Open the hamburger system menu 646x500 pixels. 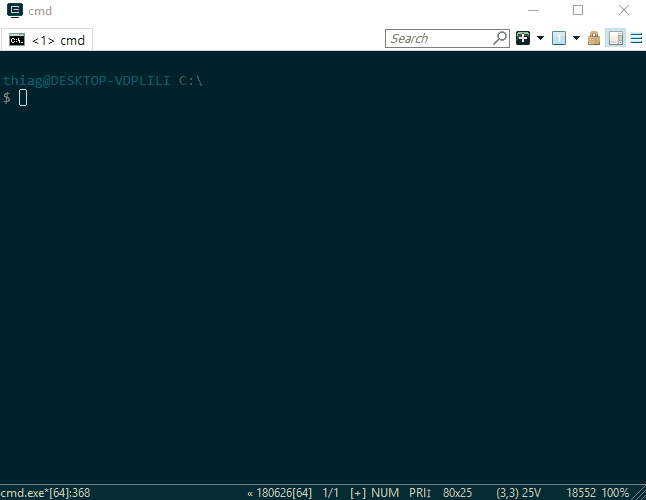(636, 38)
